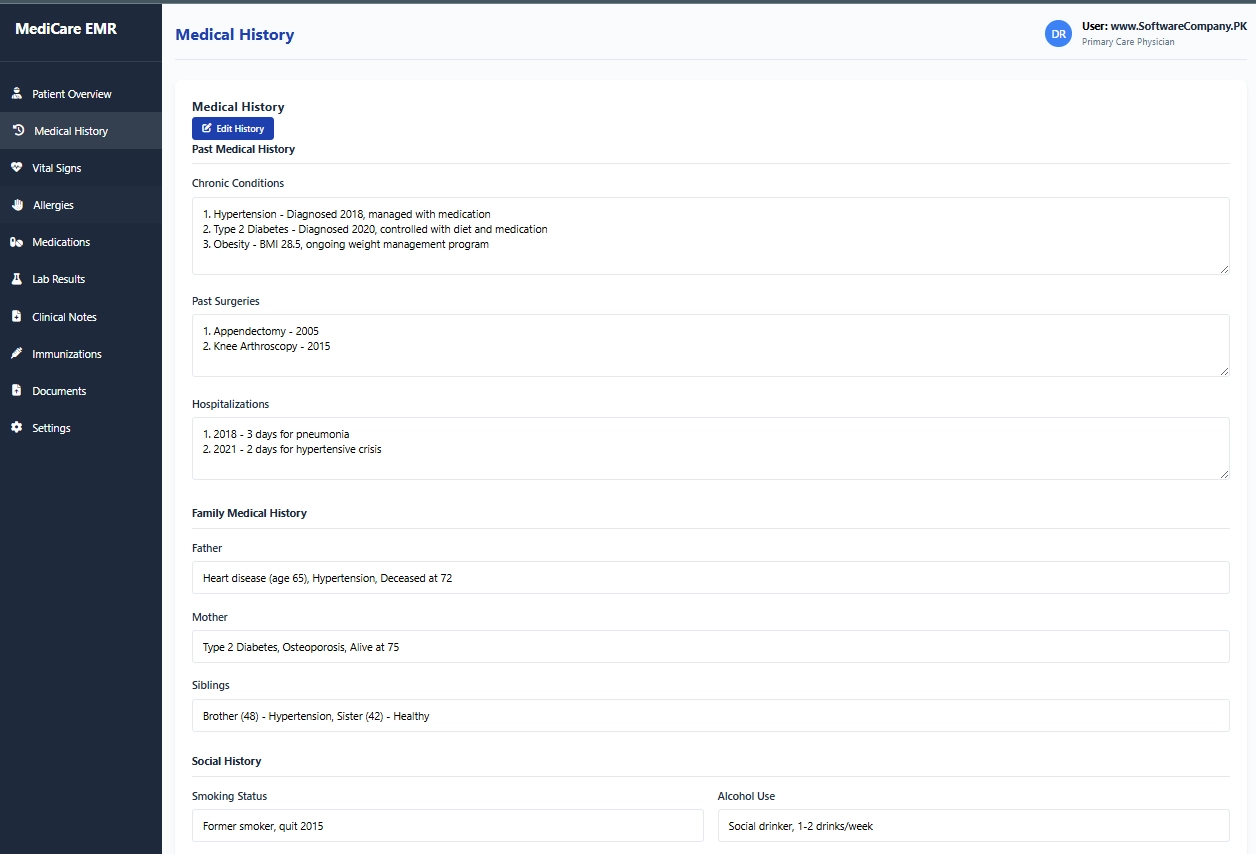Open Vital Signs via the heart icon
Viewport: 1256px width, 854px height.
click(x=17, y=168)
